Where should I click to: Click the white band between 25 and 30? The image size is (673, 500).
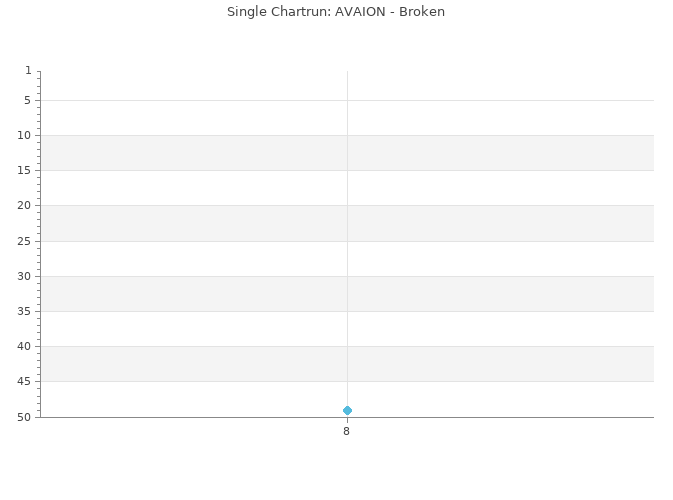point(347,259)
